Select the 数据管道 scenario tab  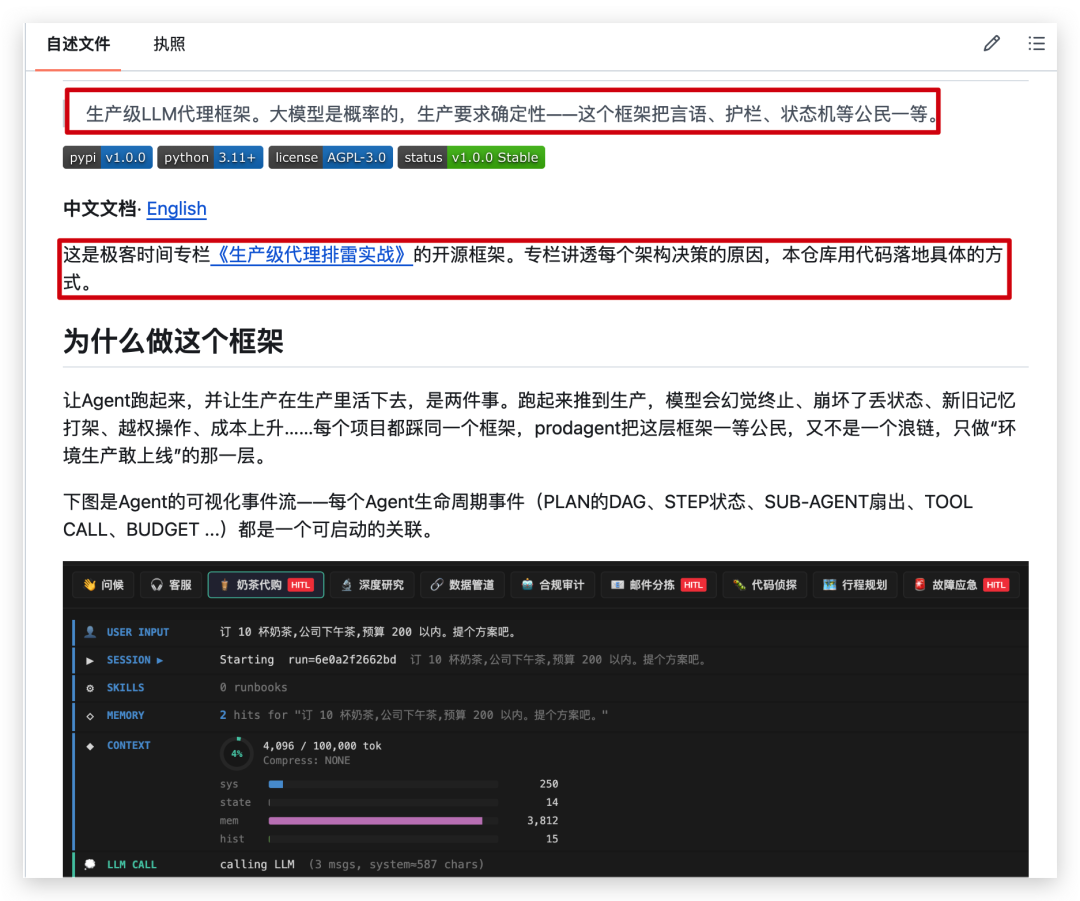[x=462, y=585]
